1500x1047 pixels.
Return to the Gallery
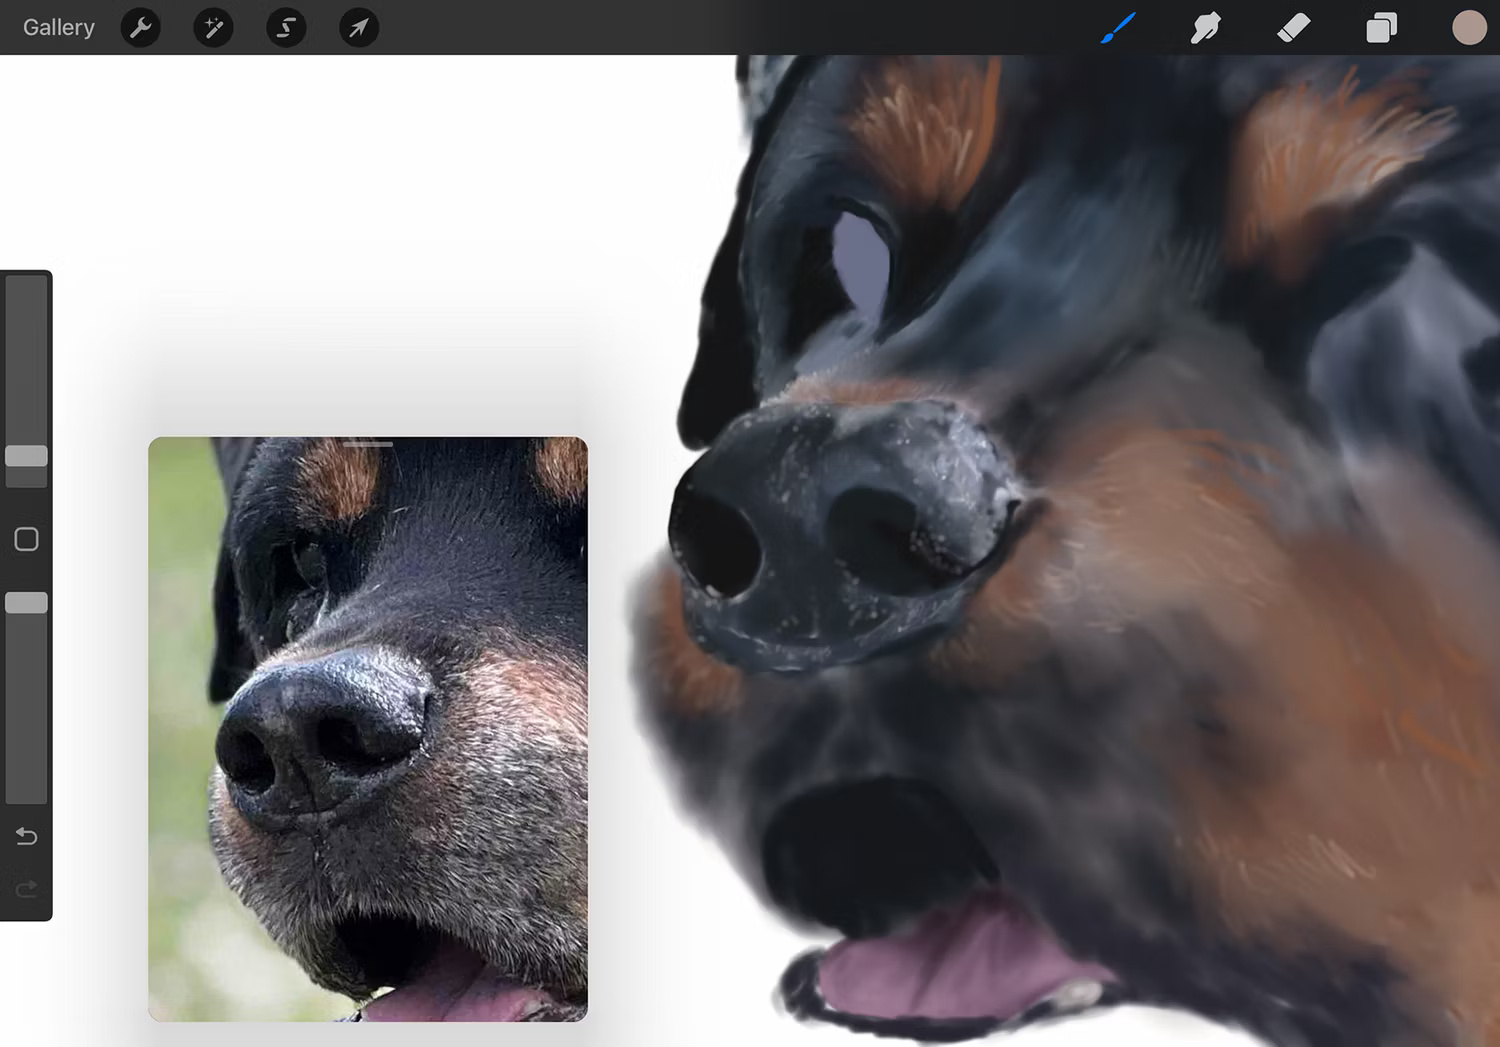tap(58, 27)
